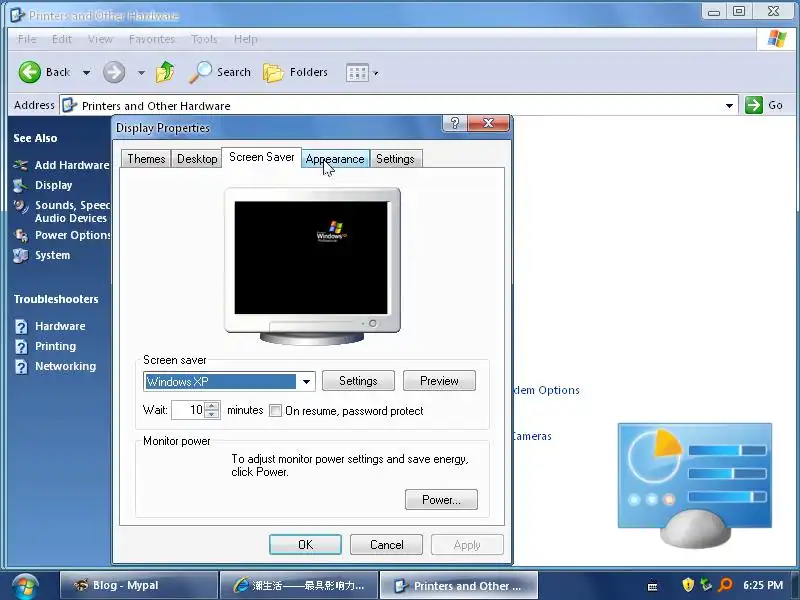The height and width of the screenshot is (600, 800).
Task: Open the Favorites menu
Action: click(152, 39)
